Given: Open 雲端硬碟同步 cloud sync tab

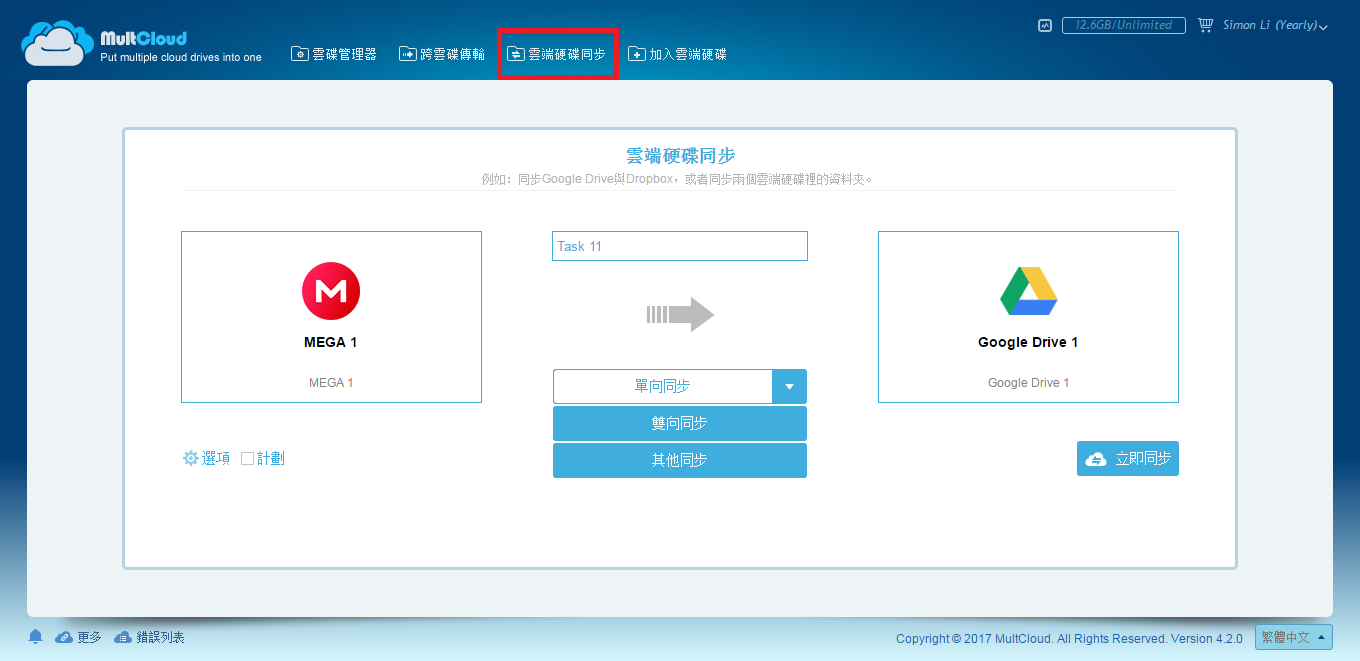Looking at the screenshot, I should [556, 54].
